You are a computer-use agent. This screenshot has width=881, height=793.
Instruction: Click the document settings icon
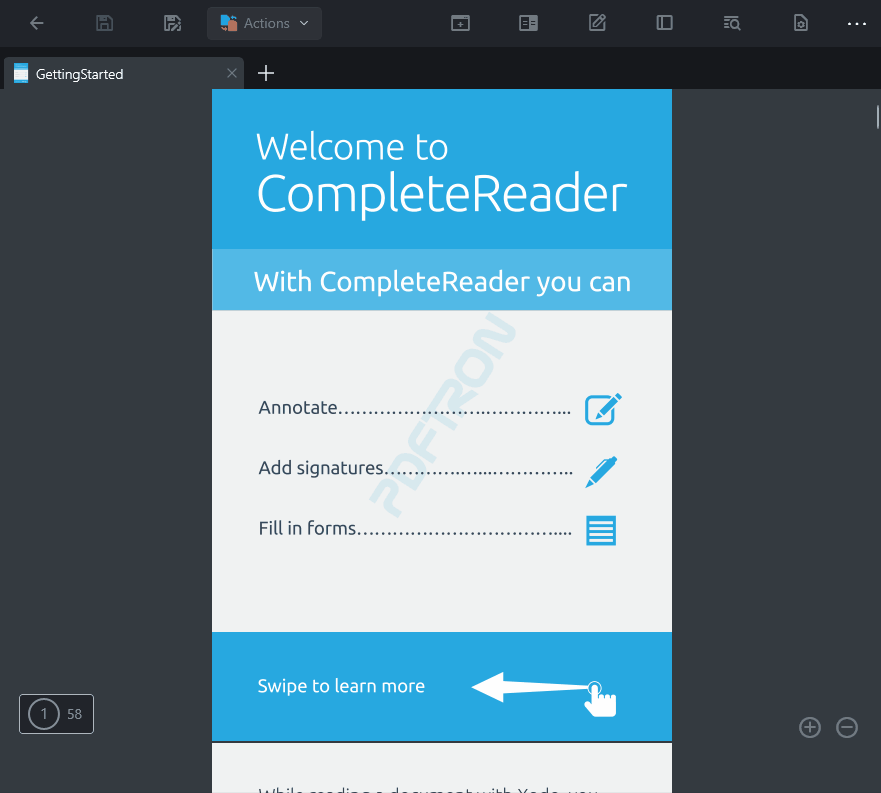800,23
